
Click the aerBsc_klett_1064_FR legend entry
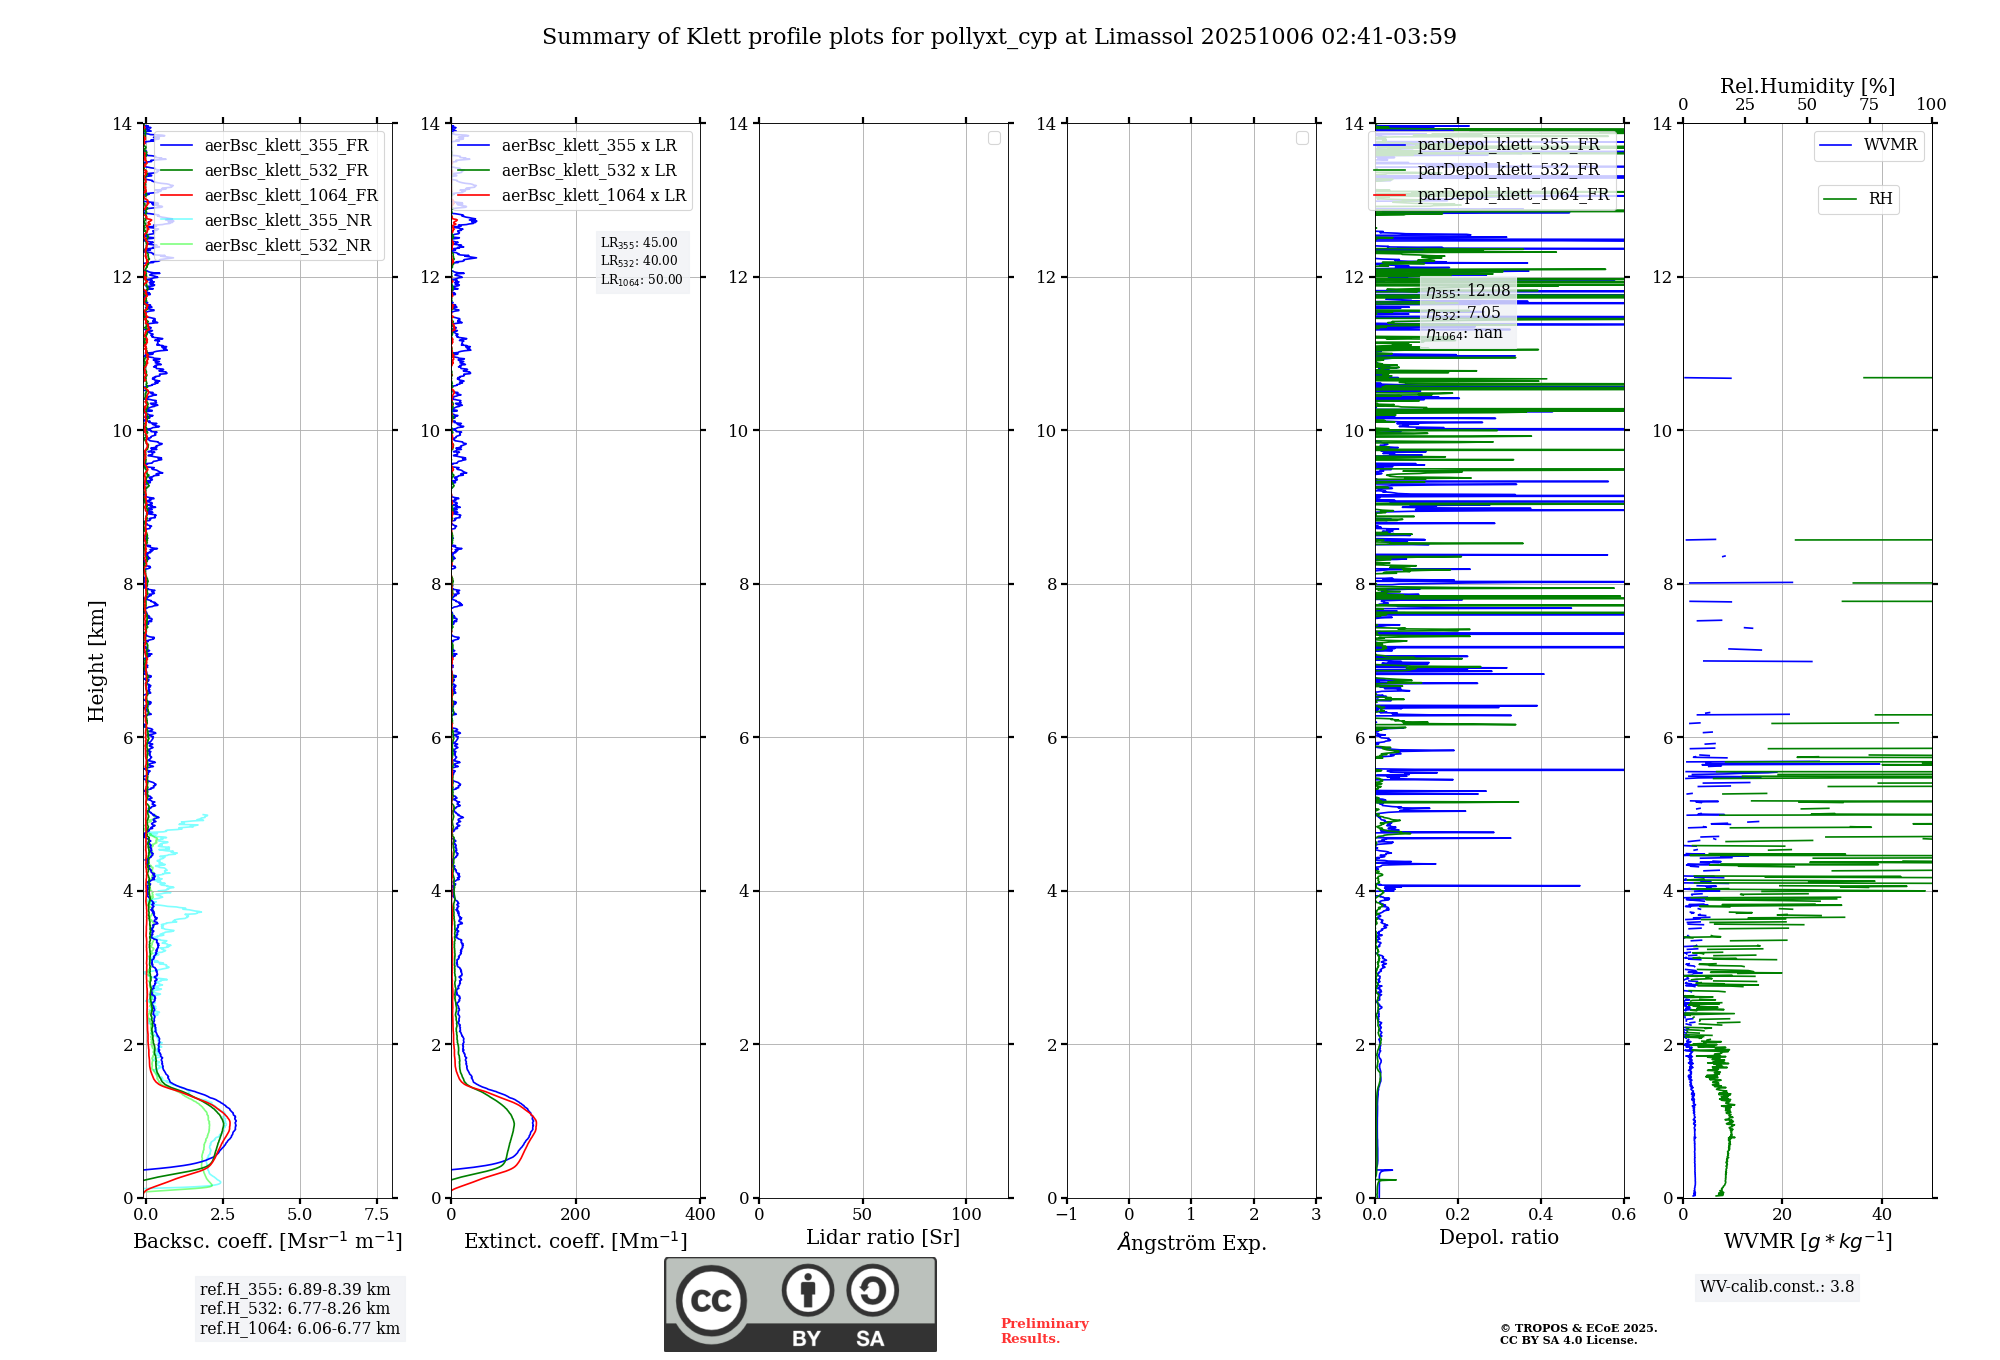pos(290,196)
